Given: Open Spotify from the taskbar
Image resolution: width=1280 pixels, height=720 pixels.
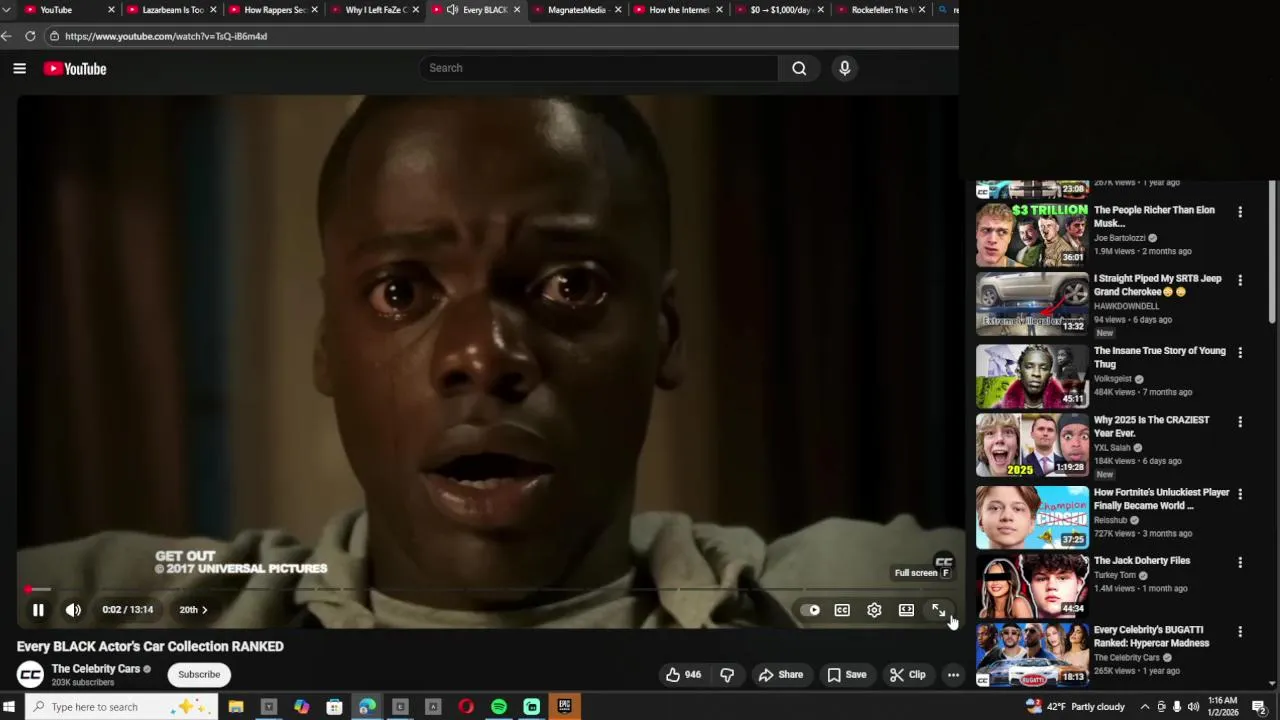Looking at the screenshot, I should pyautogui.click(x=499, y=707).
